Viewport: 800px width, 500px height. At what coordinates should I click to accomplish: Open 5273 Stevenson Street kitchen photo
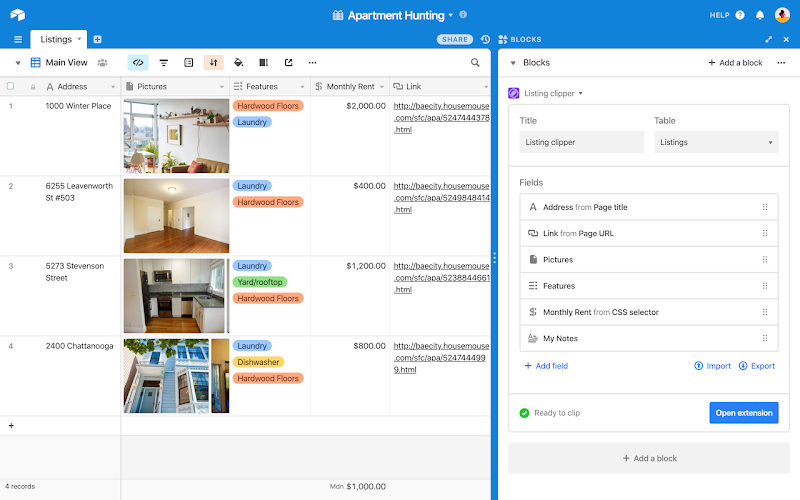[174, 296]
